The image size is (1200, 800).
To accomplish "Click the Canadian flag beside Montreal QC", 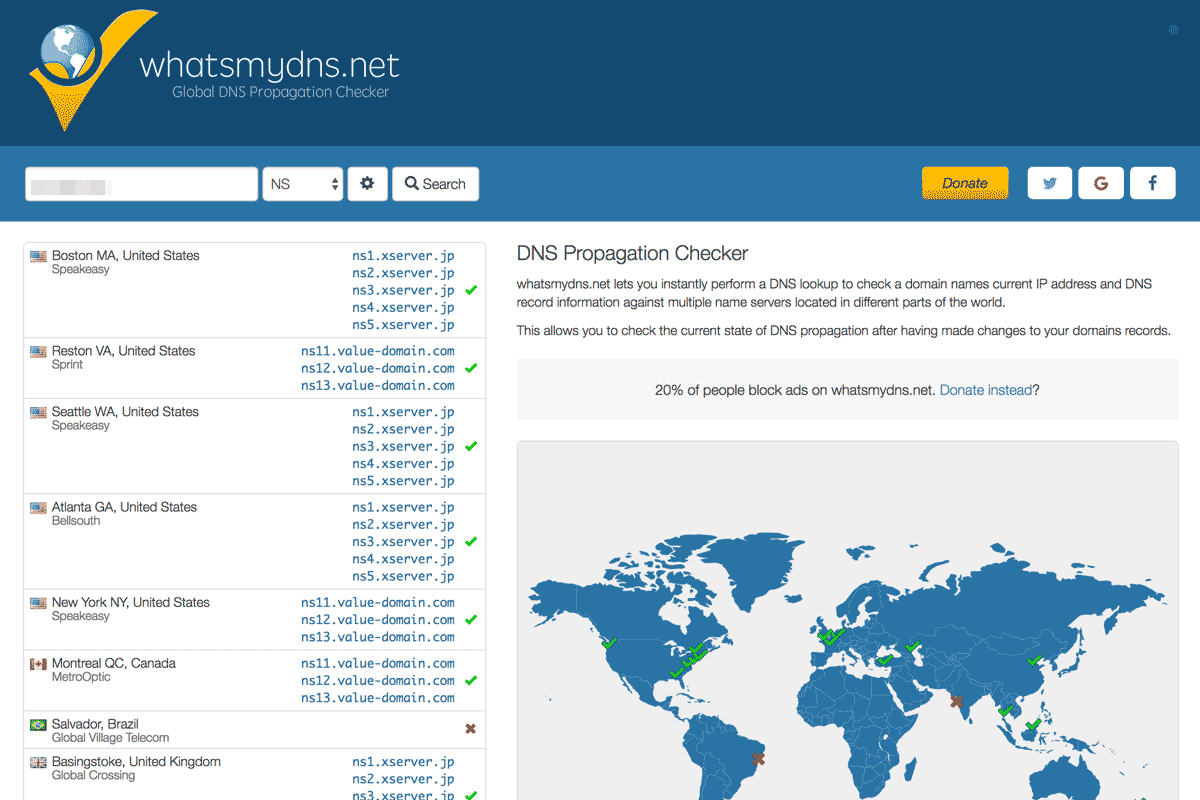I will [39, 664].
